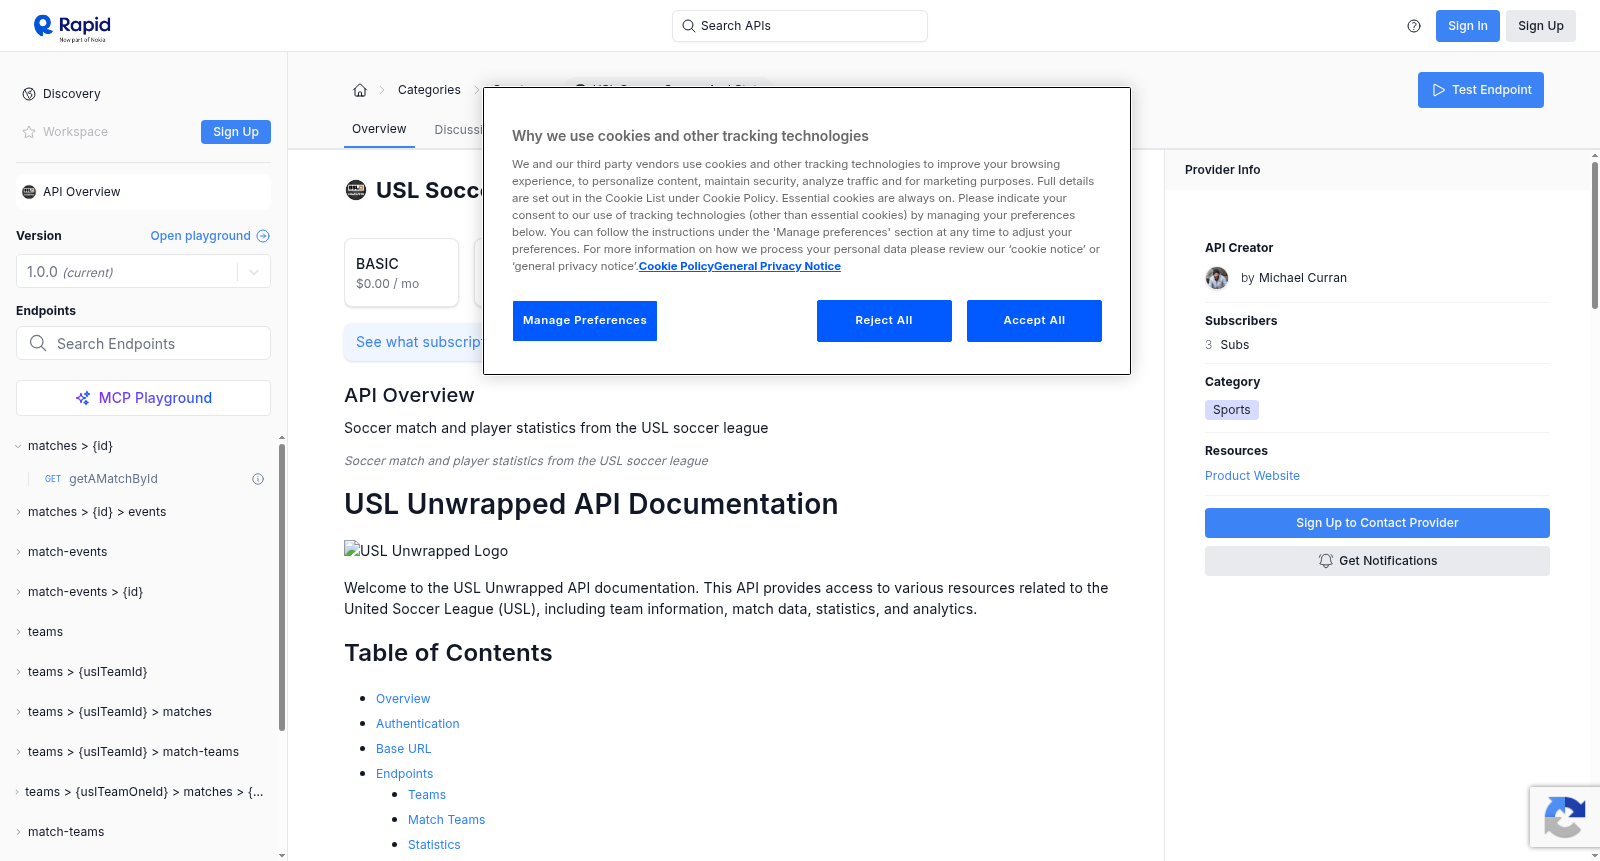This screenshot has height=861, width=1600.
Task: Follow the Open playground link
Action: (210, 236)
